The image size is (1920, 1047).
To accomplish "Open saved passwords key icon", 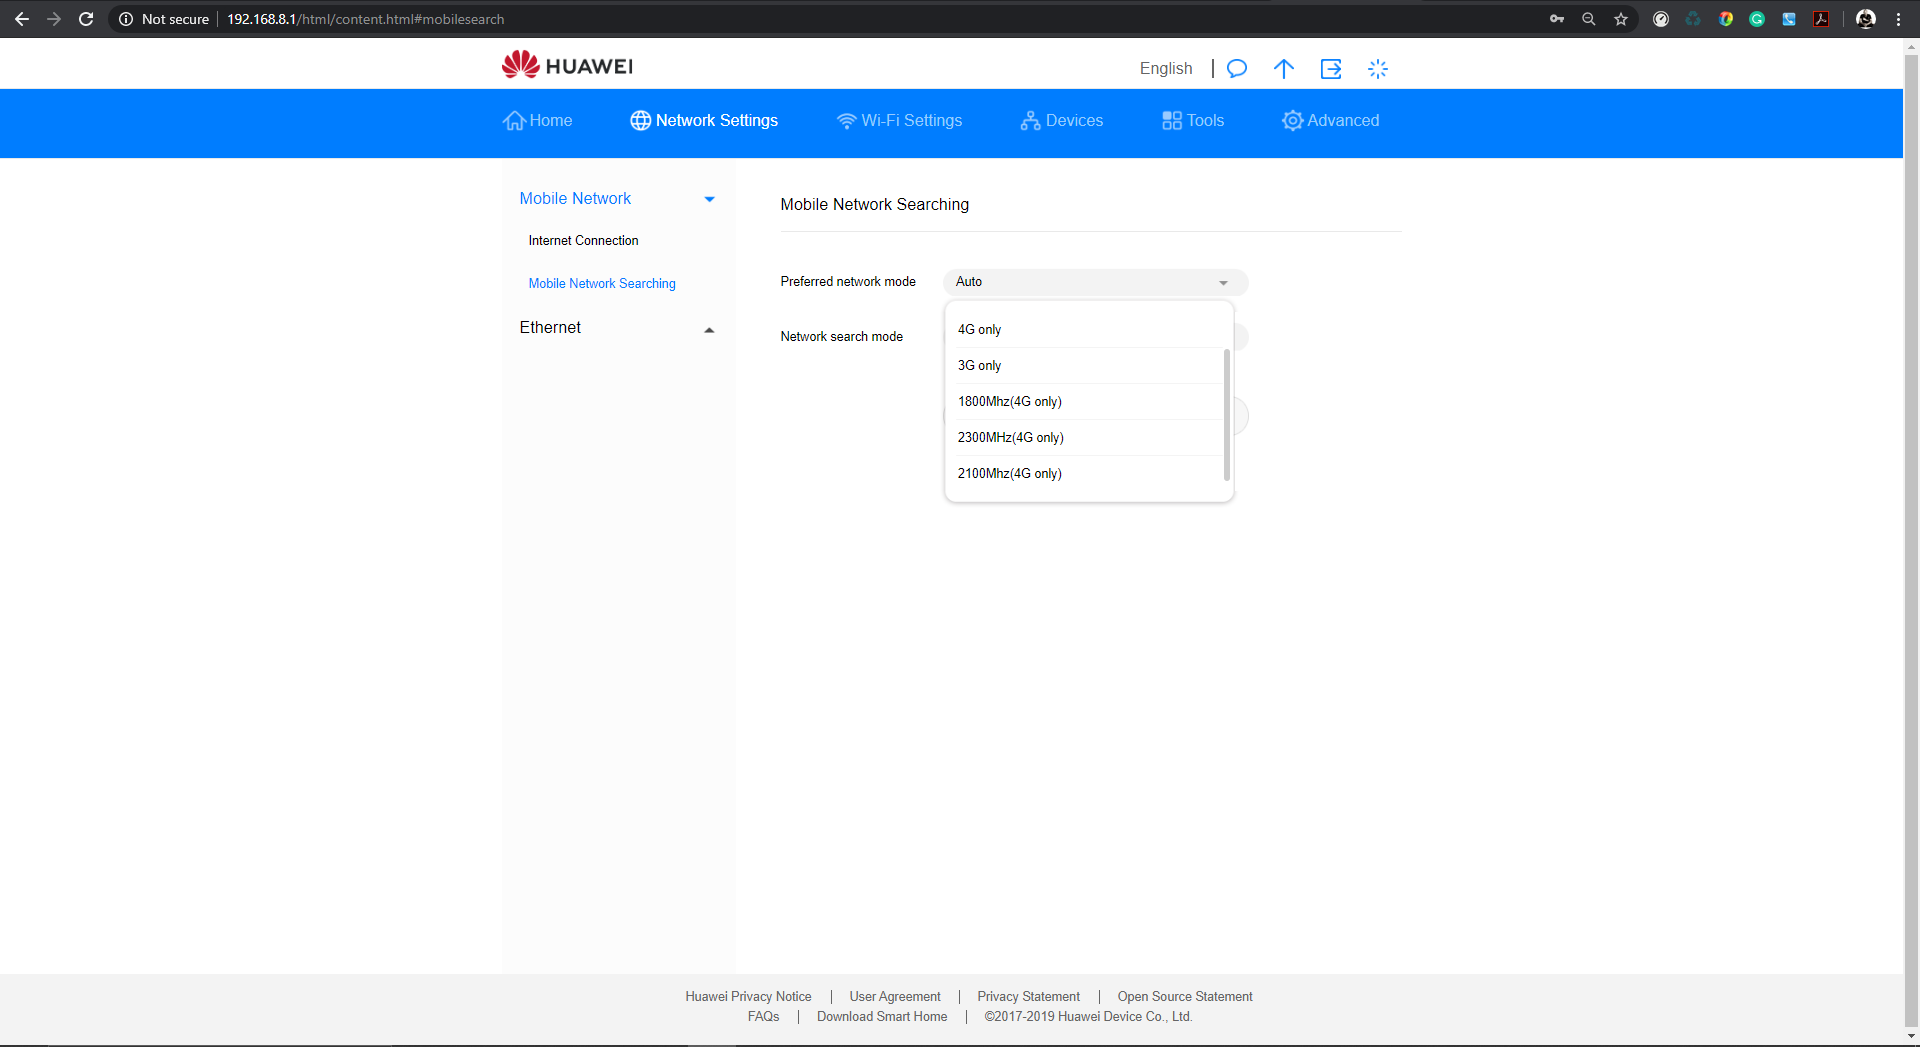I will (x=1557, y=19).
